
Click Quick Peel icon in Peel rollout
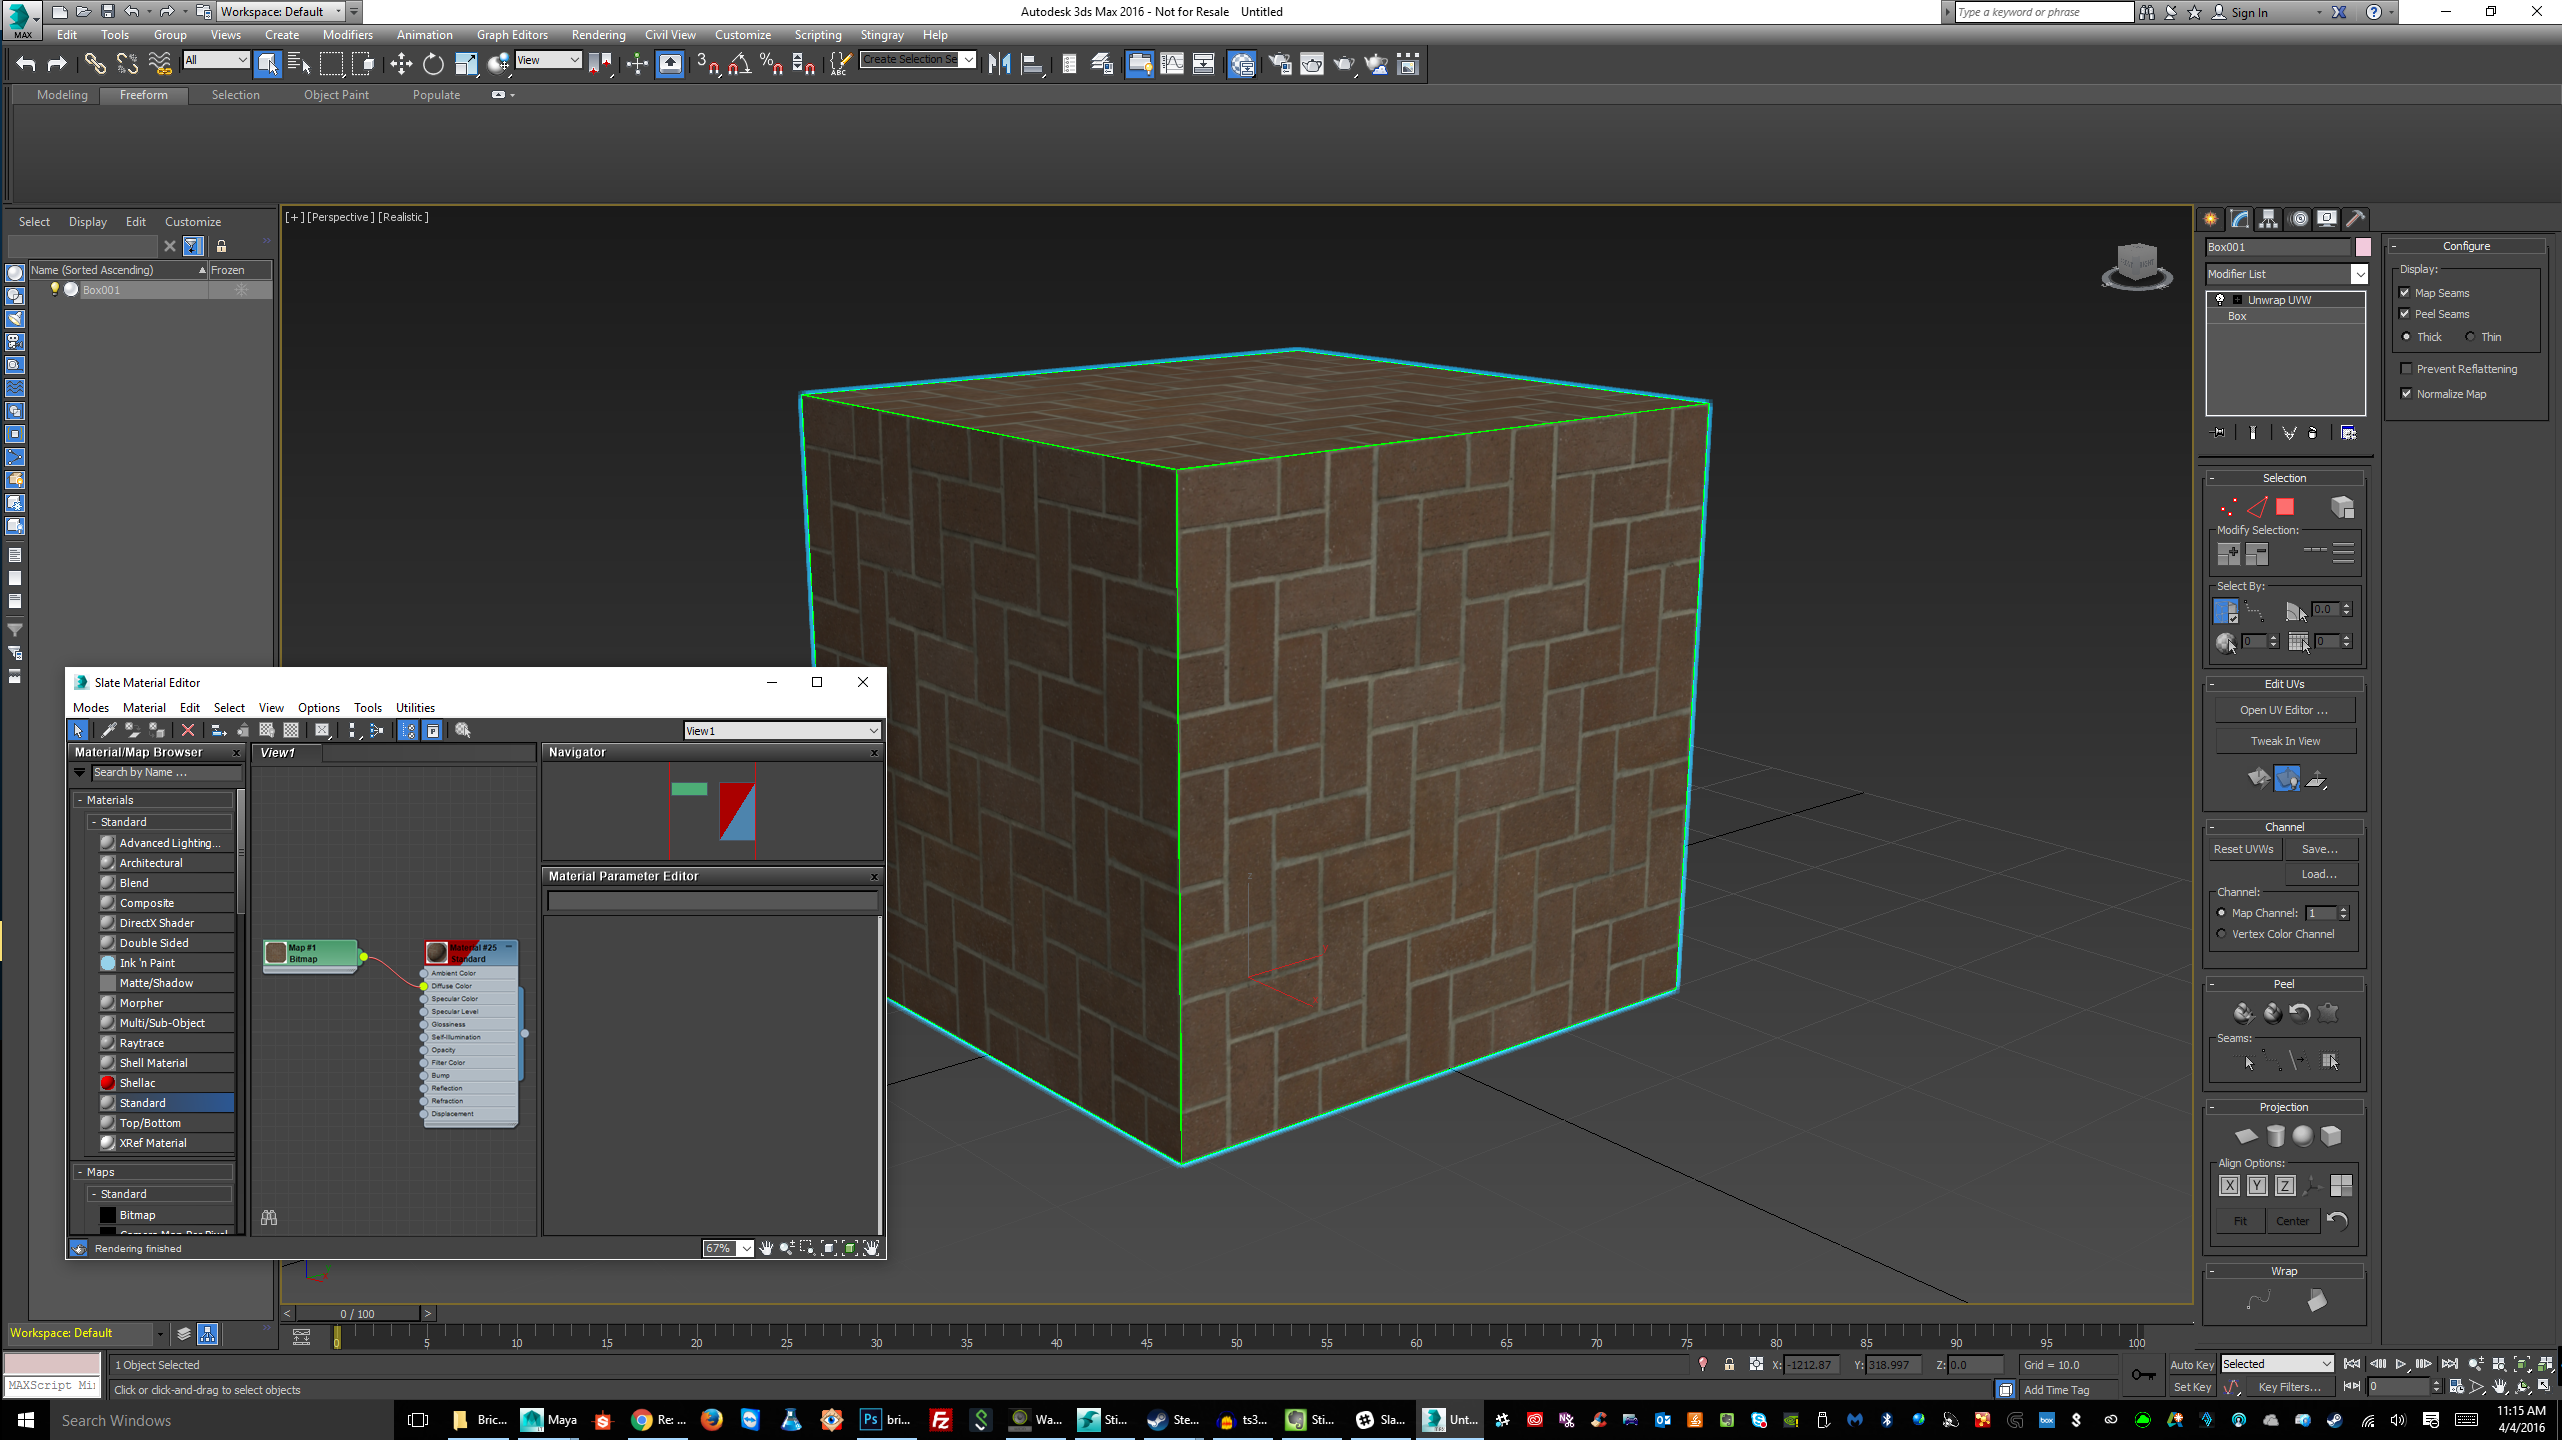coord(2243,1013)
